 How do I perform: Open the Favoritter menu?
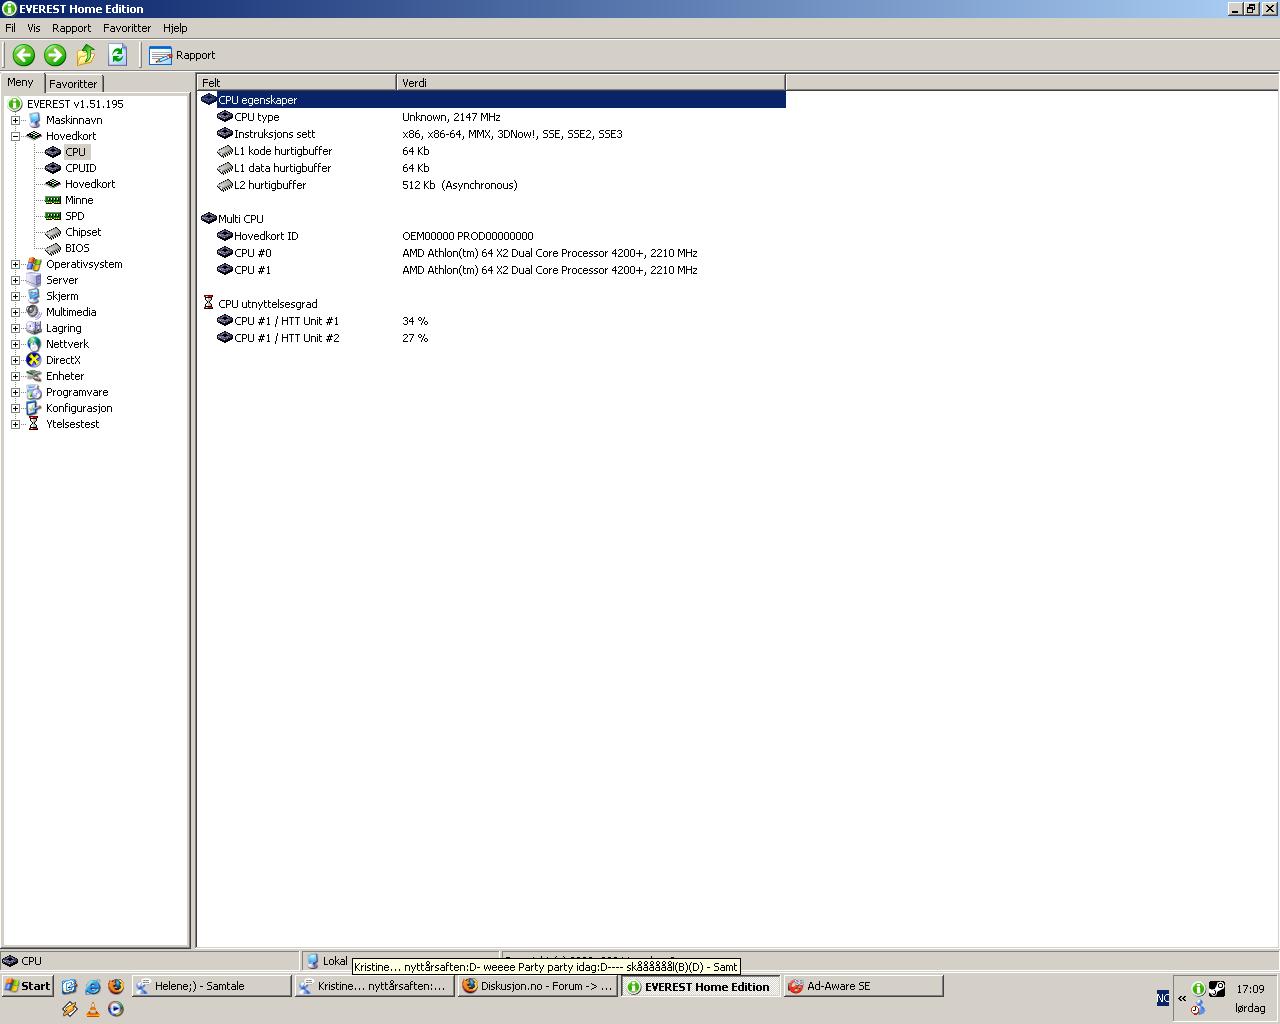point(127,28)
